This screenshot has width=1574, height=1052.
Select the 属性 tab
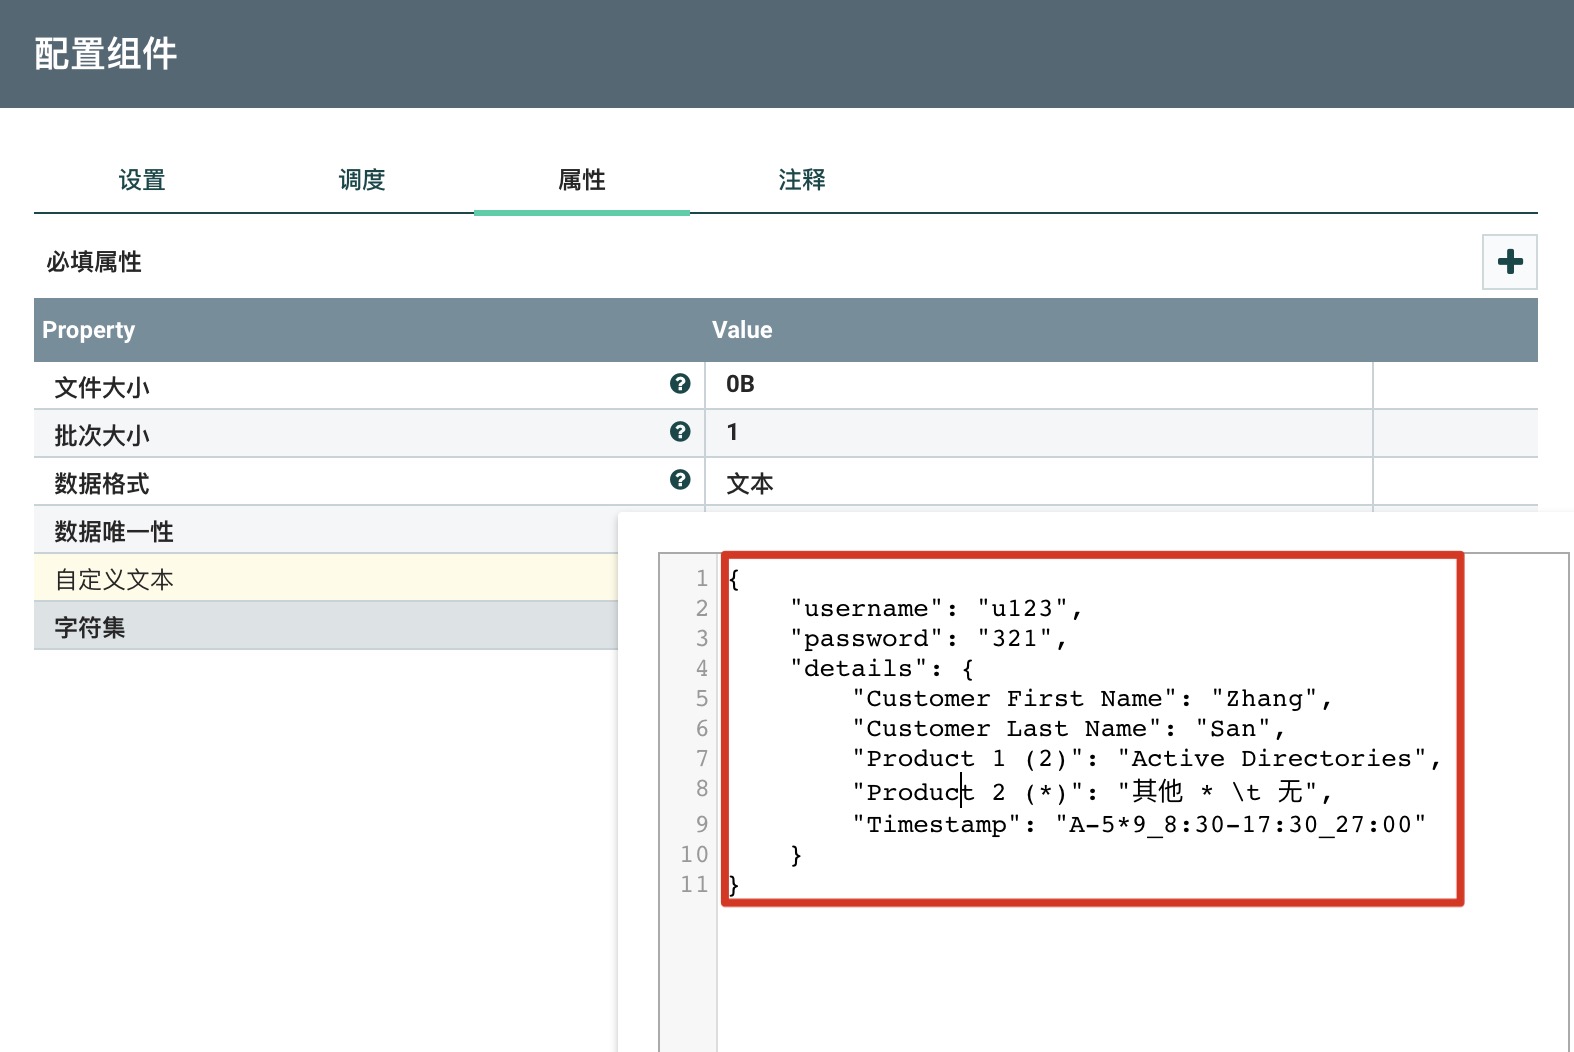coord(582,180)
